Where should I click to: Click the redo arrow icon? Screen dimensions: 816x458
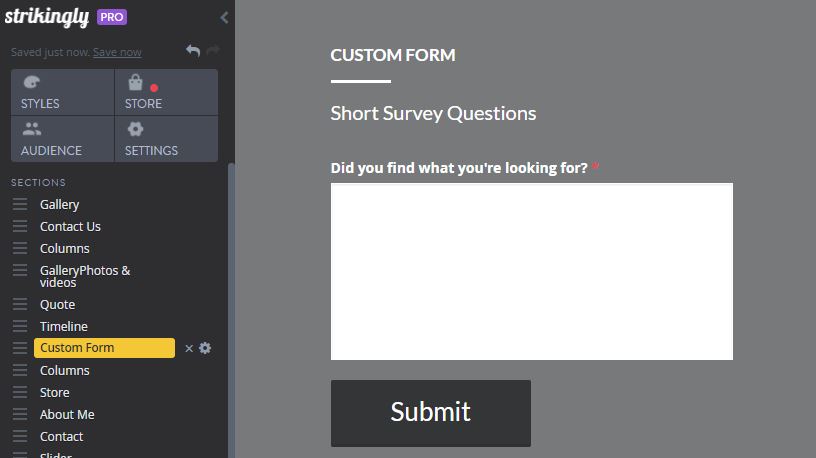pos(213,50)
